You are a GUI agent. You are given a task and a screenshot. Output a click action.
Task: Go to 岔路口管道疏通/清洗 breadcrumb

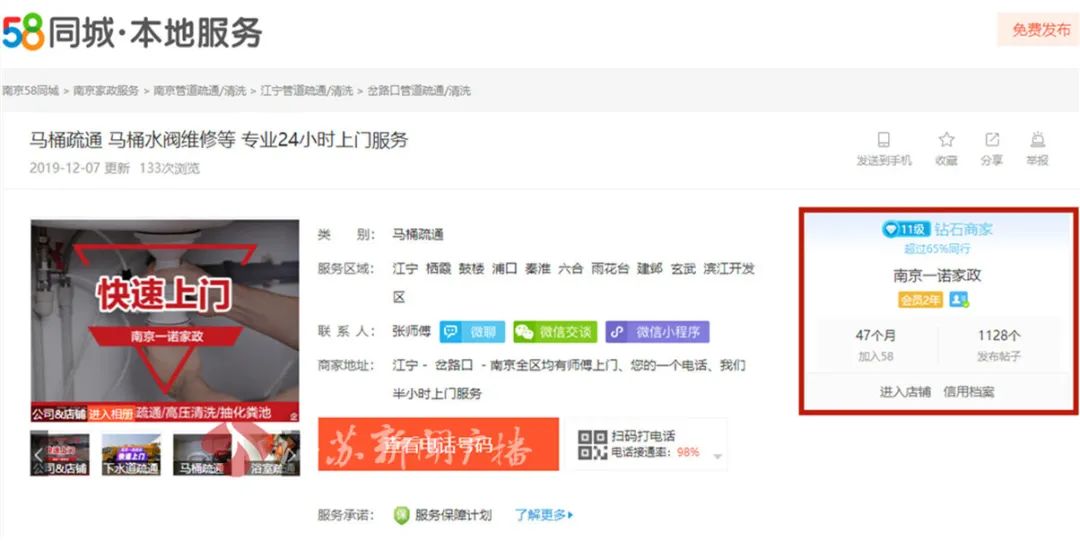pyautogui.click(x=419, y=90)
